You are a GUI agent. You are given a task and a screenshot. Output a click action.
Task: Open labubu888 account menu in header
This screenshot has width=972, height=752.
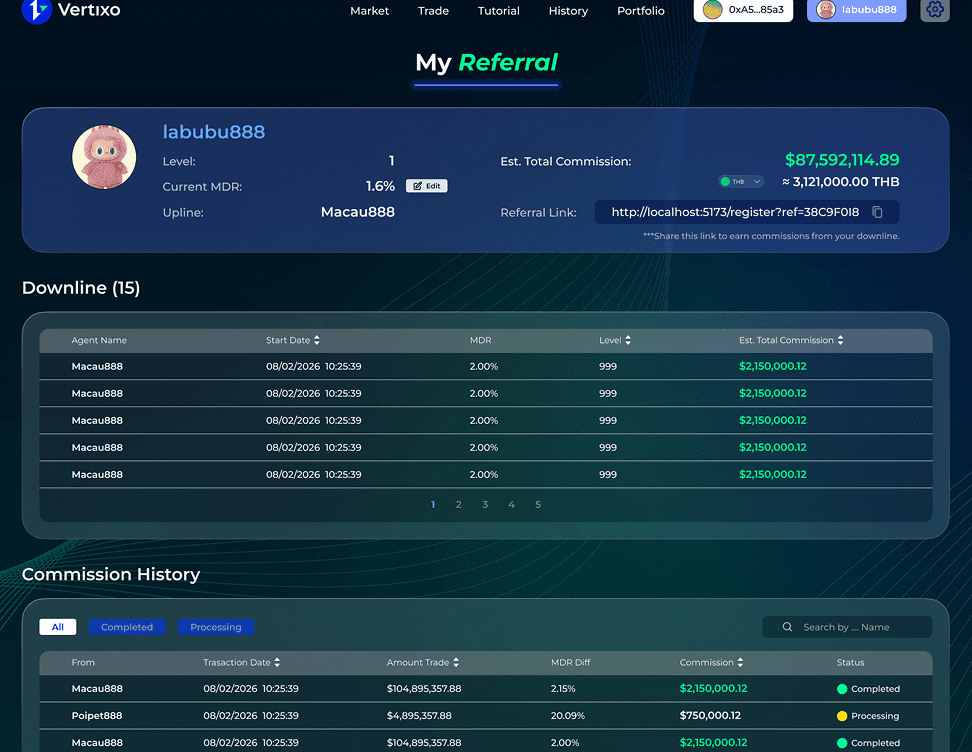pos(857,10)
